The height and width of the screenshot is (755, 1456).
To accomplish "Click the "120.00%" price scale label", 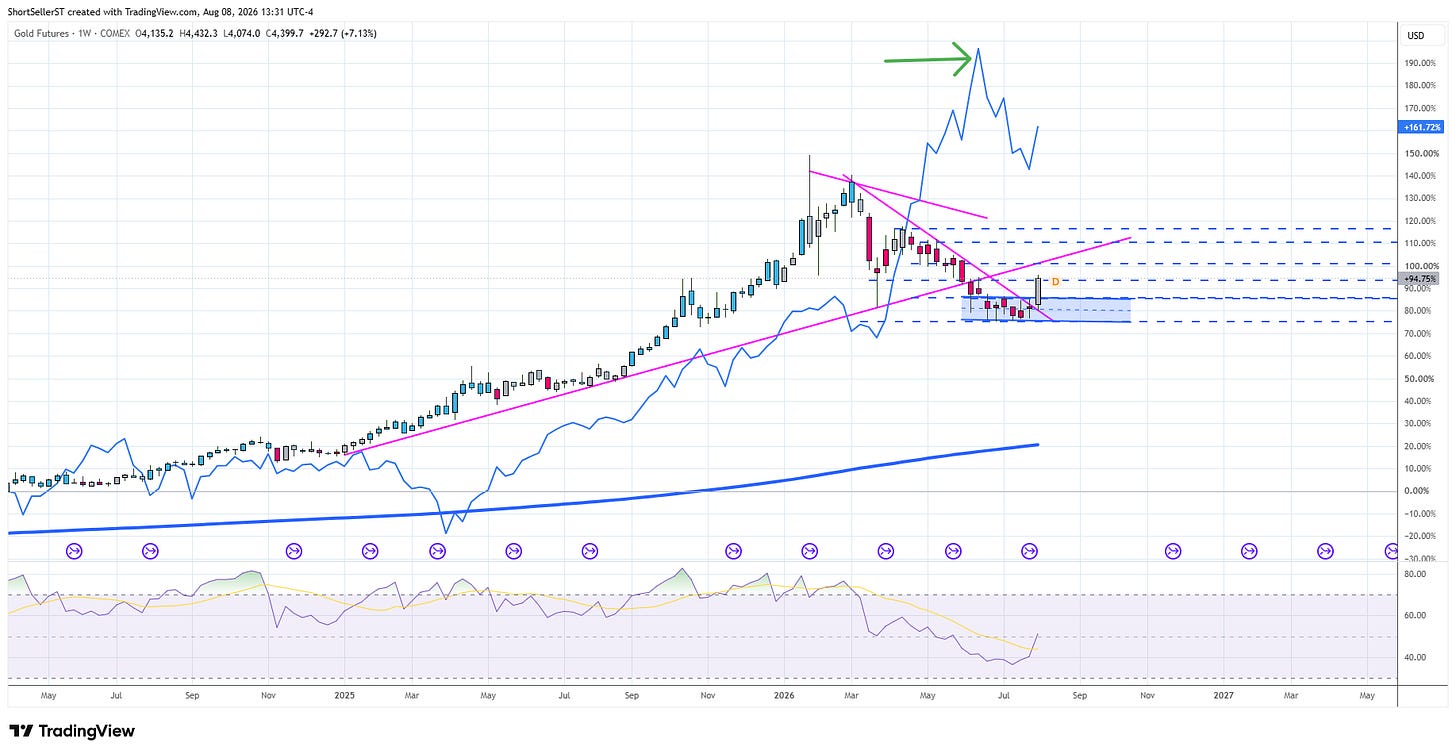I will pyautogui.click(x=1422, y=221).
